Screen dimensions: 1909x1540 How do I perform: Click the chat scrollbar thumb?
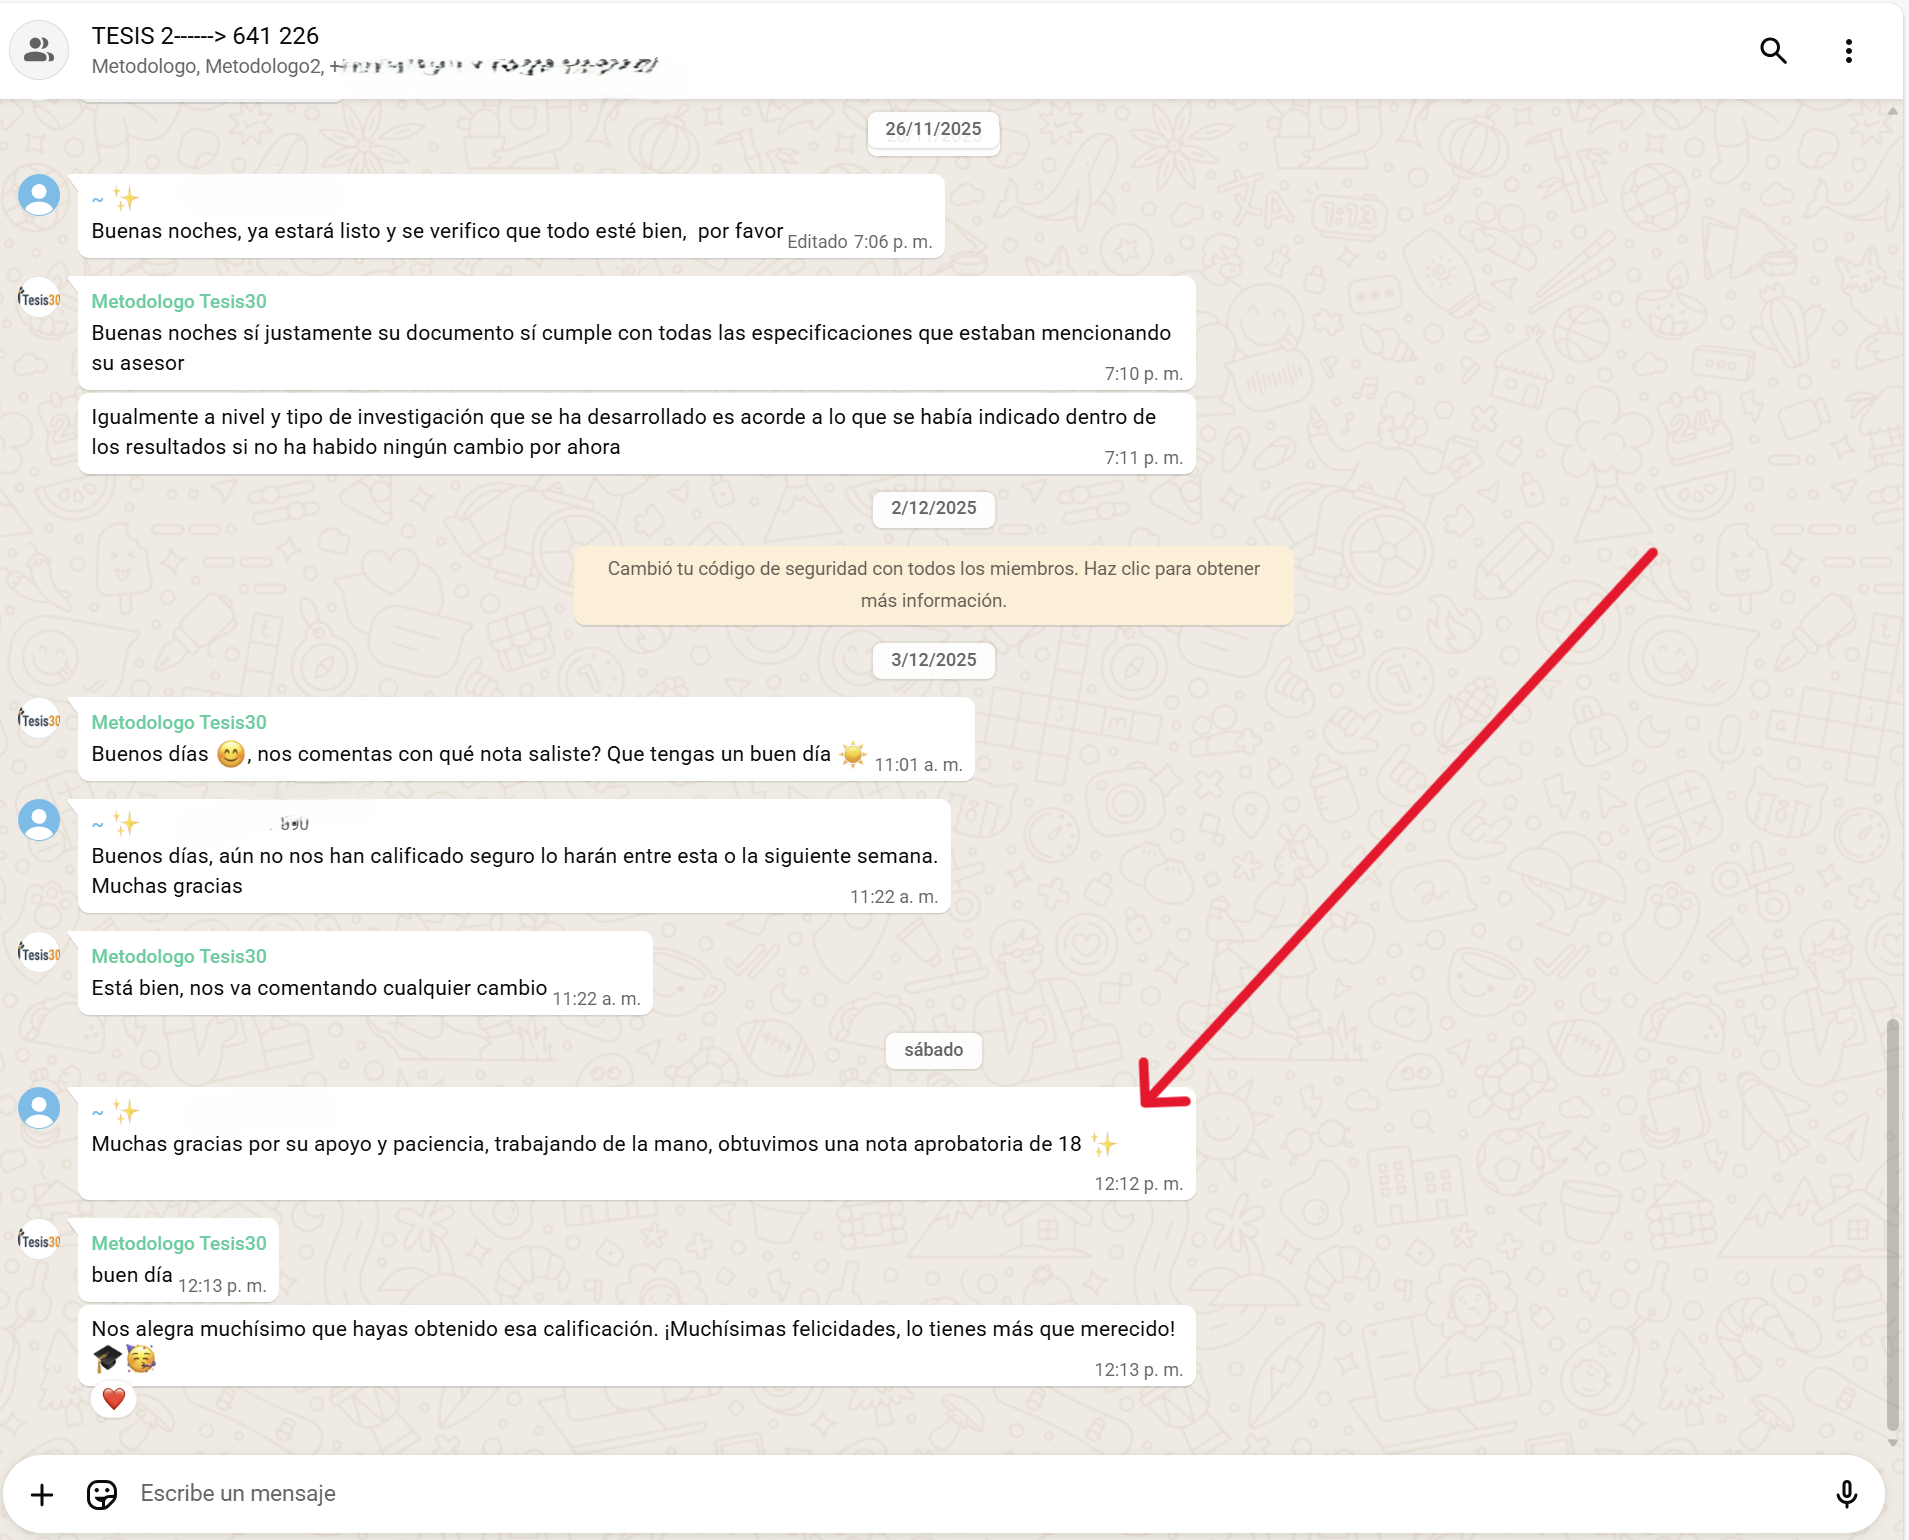point(1892,1225)
